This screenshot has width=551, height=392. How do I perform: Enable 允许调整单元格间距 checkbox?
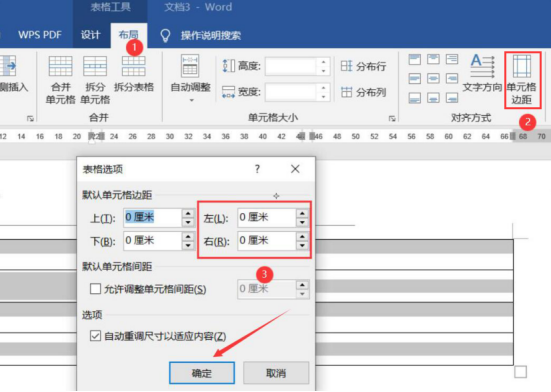(95, 289)
